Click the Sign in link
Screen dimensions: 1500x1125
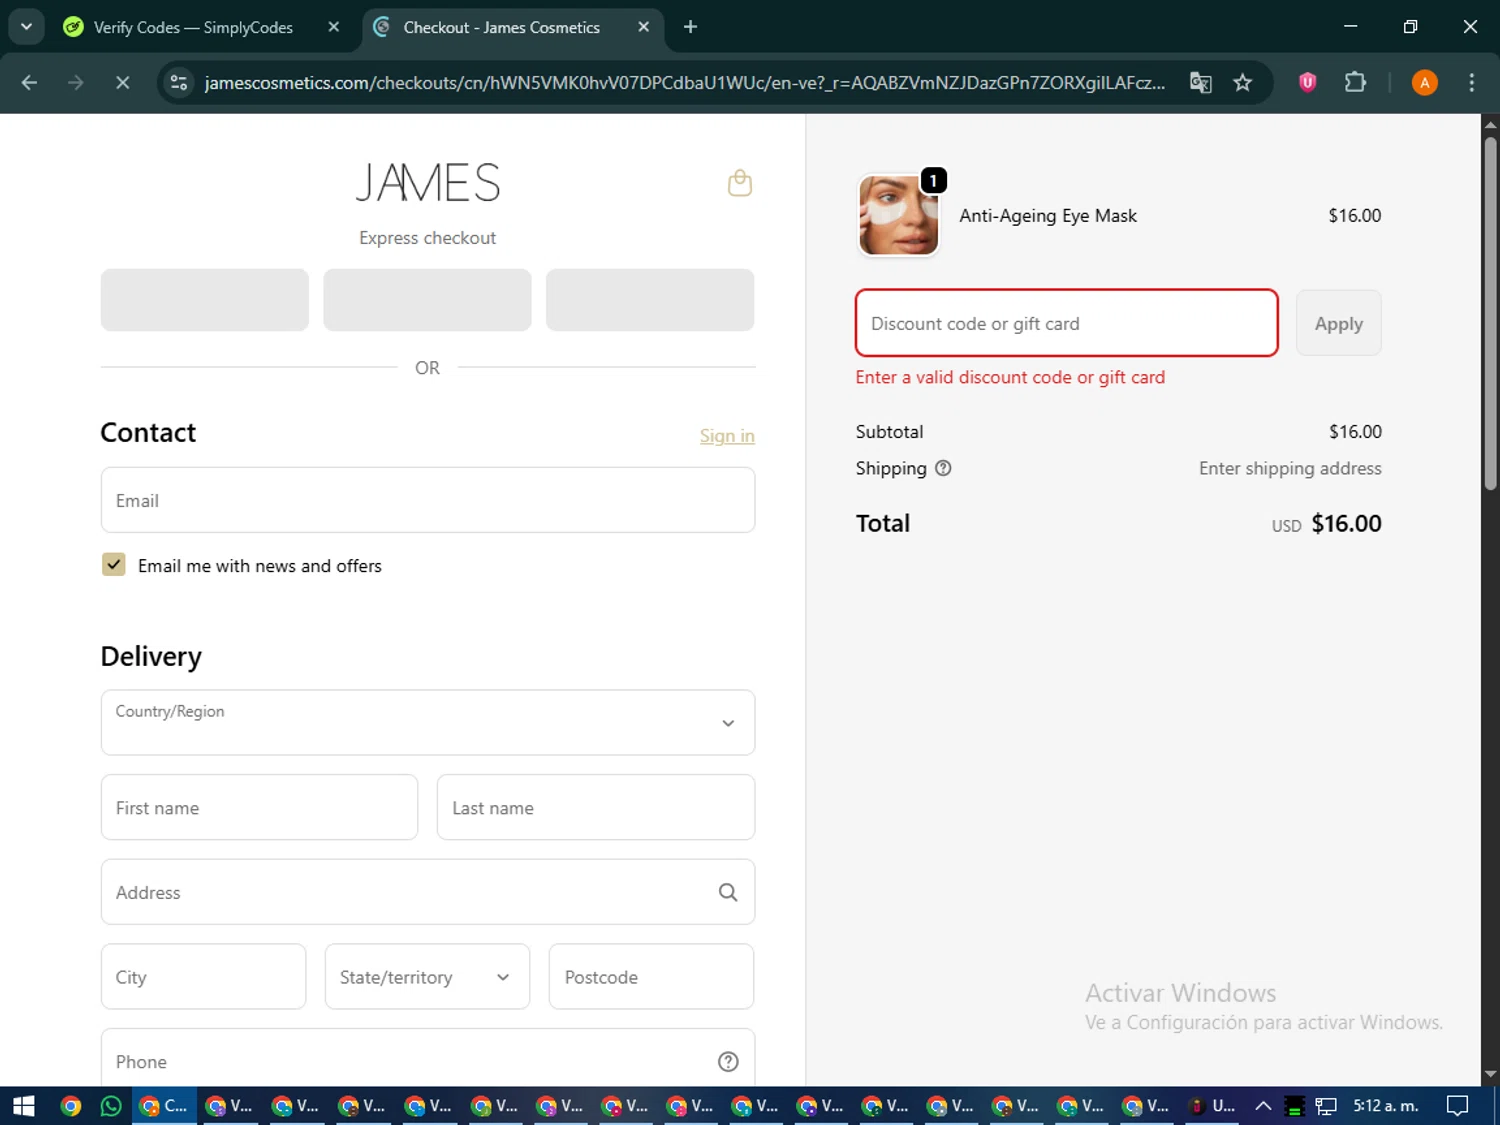[727, 436]
